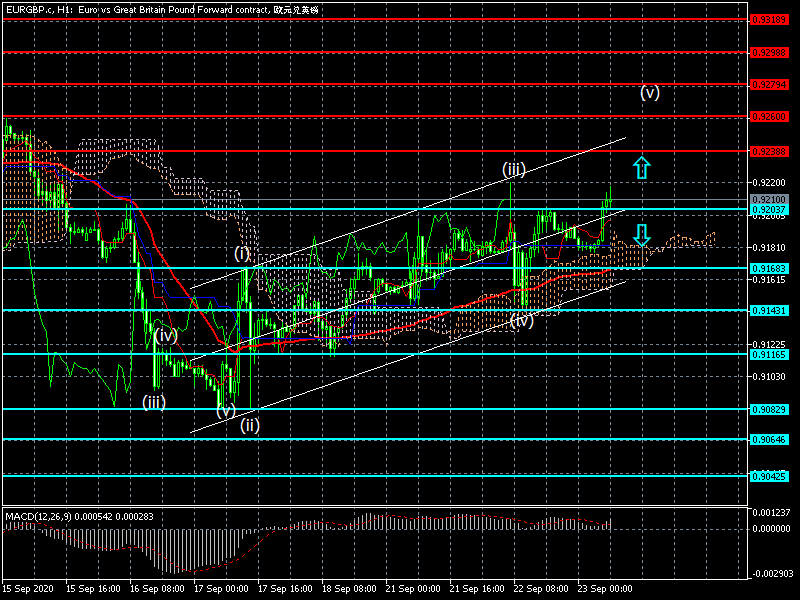This screenshot has width=800, height=600.
Task: Click the 17 Sep 00:00 time axis label
Action: pos(221,588)
